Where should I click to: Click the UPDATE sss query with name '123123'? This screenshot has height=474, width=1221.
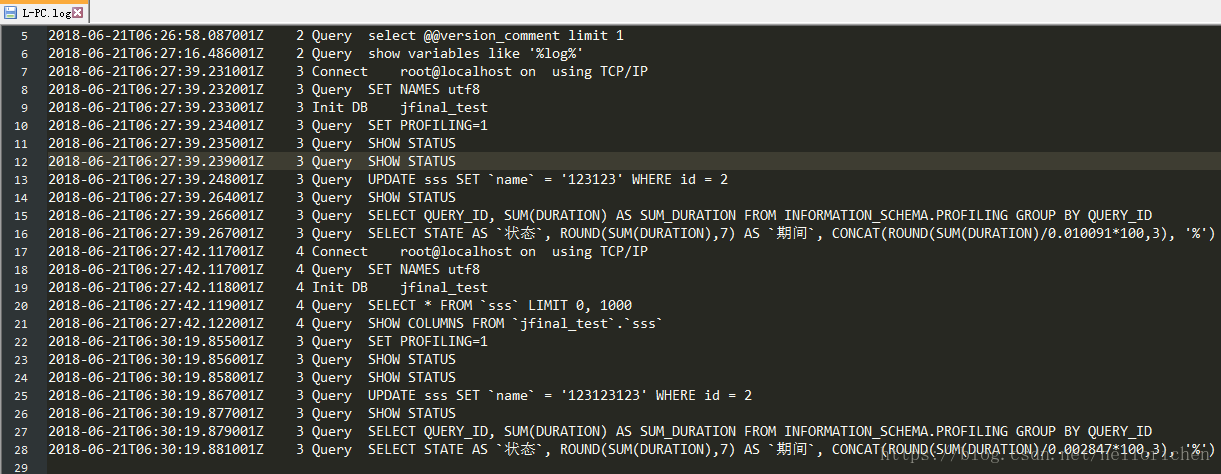pyautogui.click(x=548, y=179)
